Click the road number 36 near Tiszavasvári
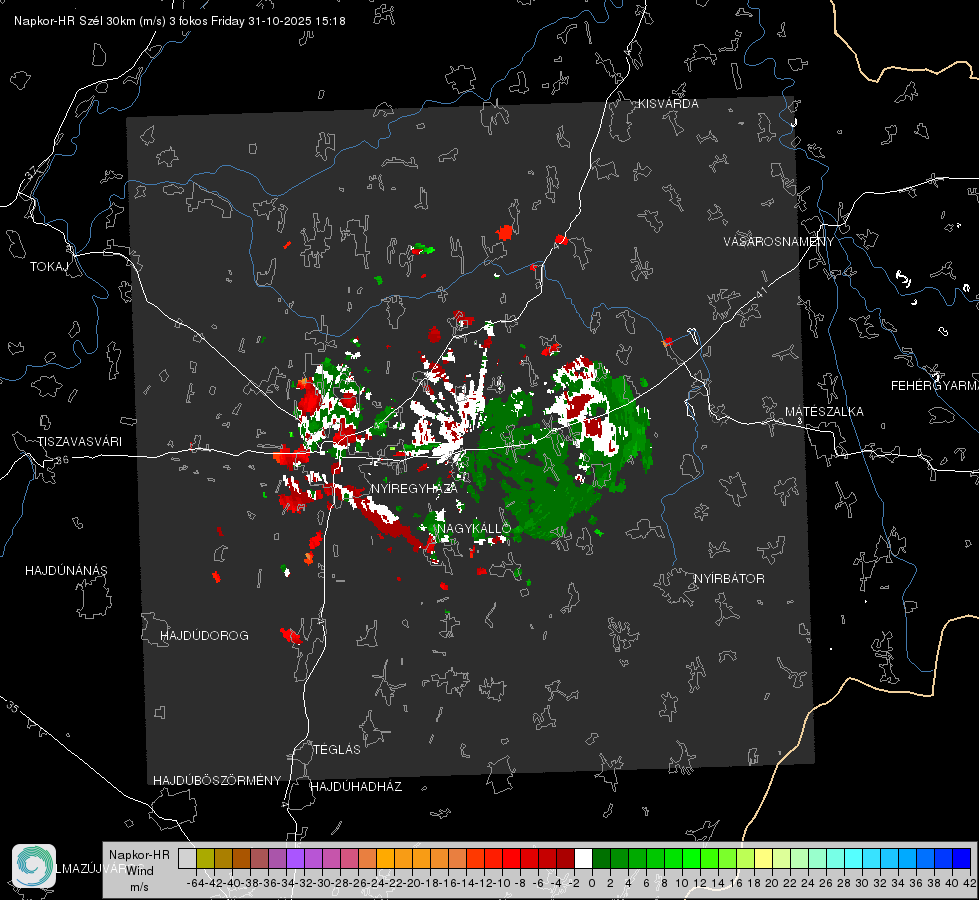 62,460
